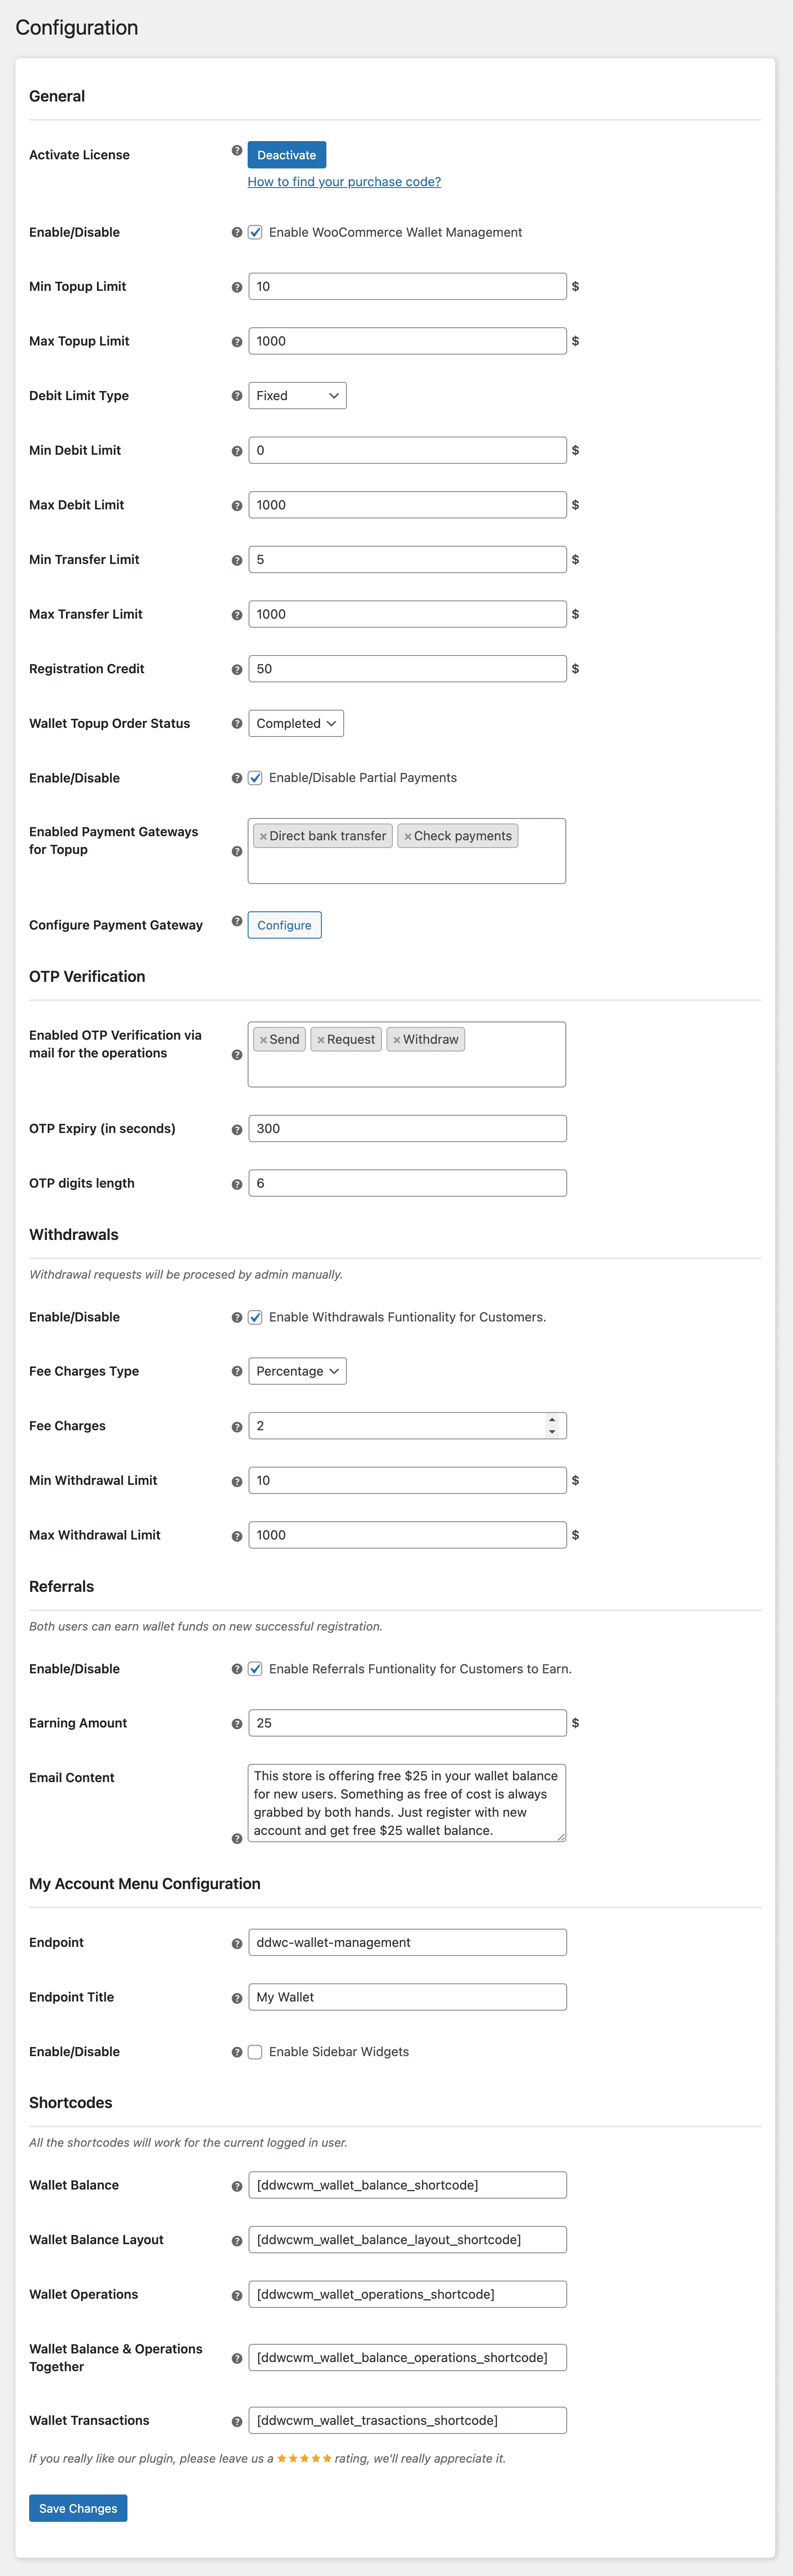Disable WooCommerce Wallet Management
Screen dimensions: 793x2576
[255, 232]
